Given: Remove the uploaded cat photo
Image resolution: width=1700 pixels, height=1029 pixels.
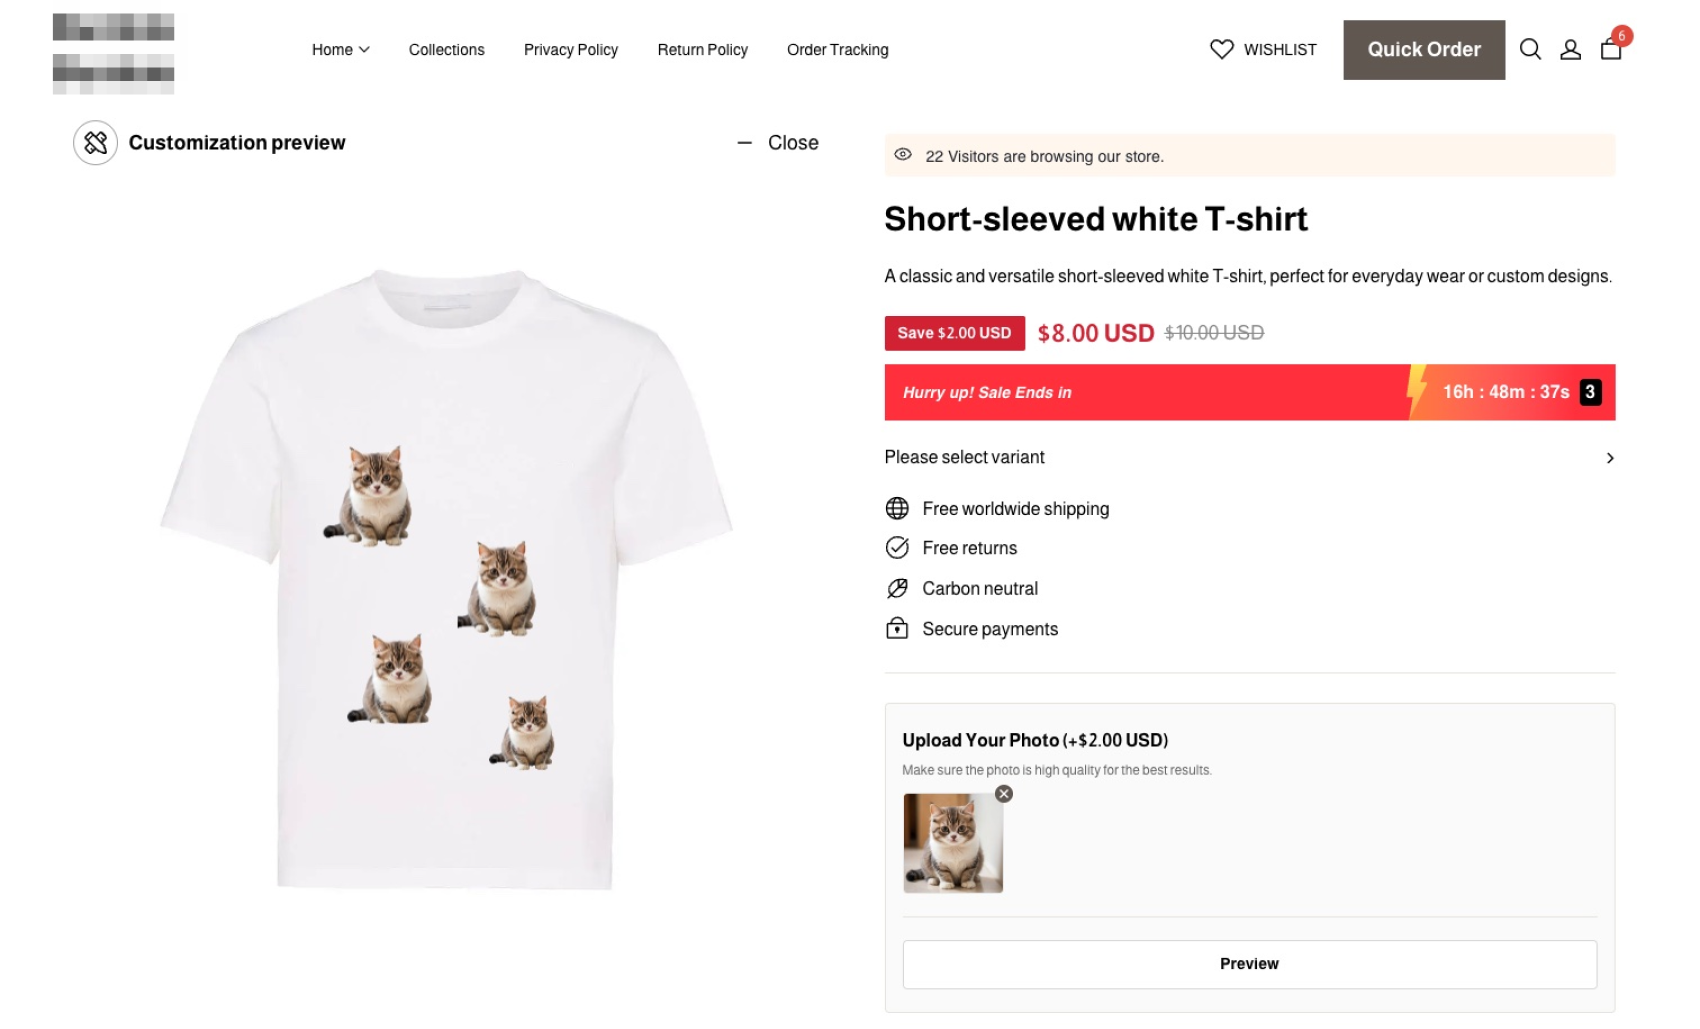Looking at the screenshot, I should [x=1004, y=794].
